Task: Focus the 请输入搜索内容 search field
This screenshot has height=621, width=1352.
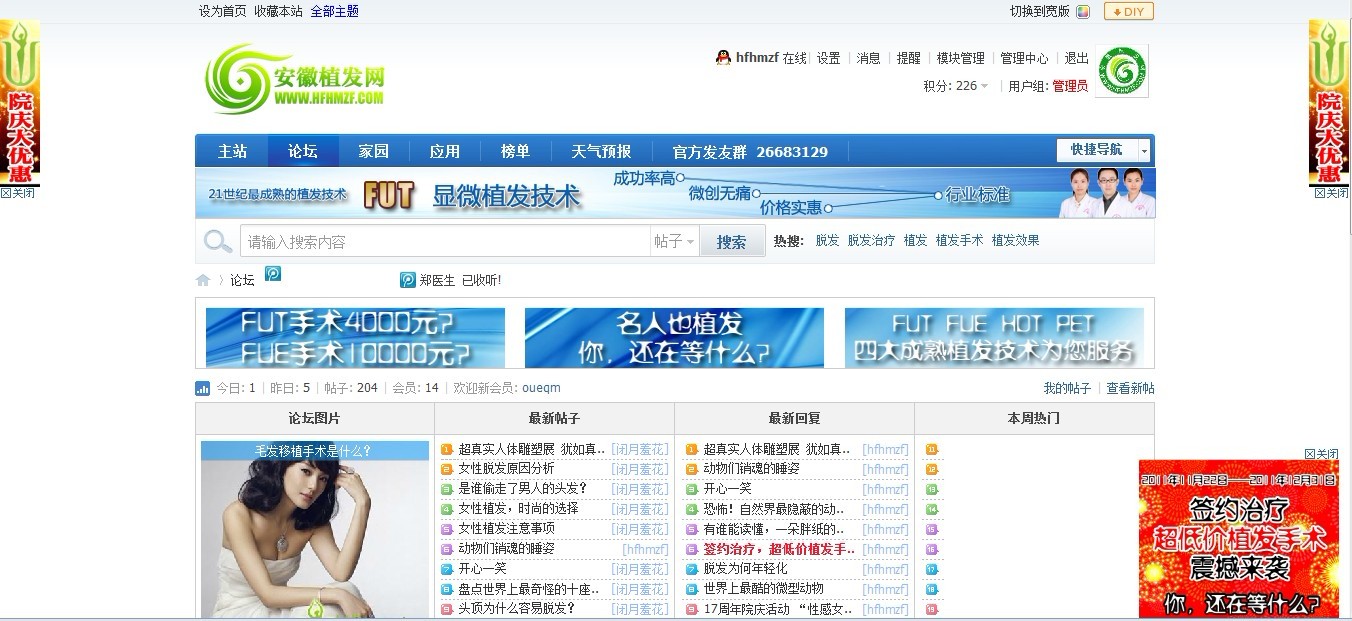Action: tap(445, 242)
